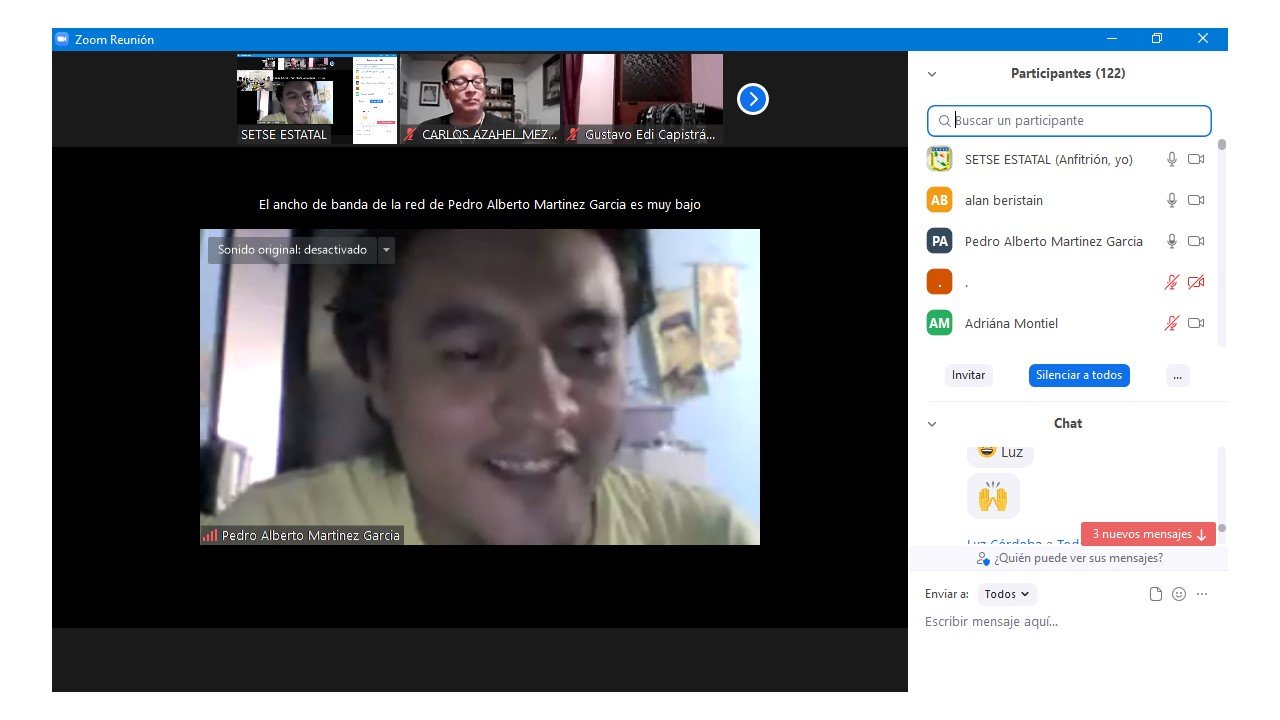
Task: Click Adriána Montiel's camera icon
Action: 1196,323
